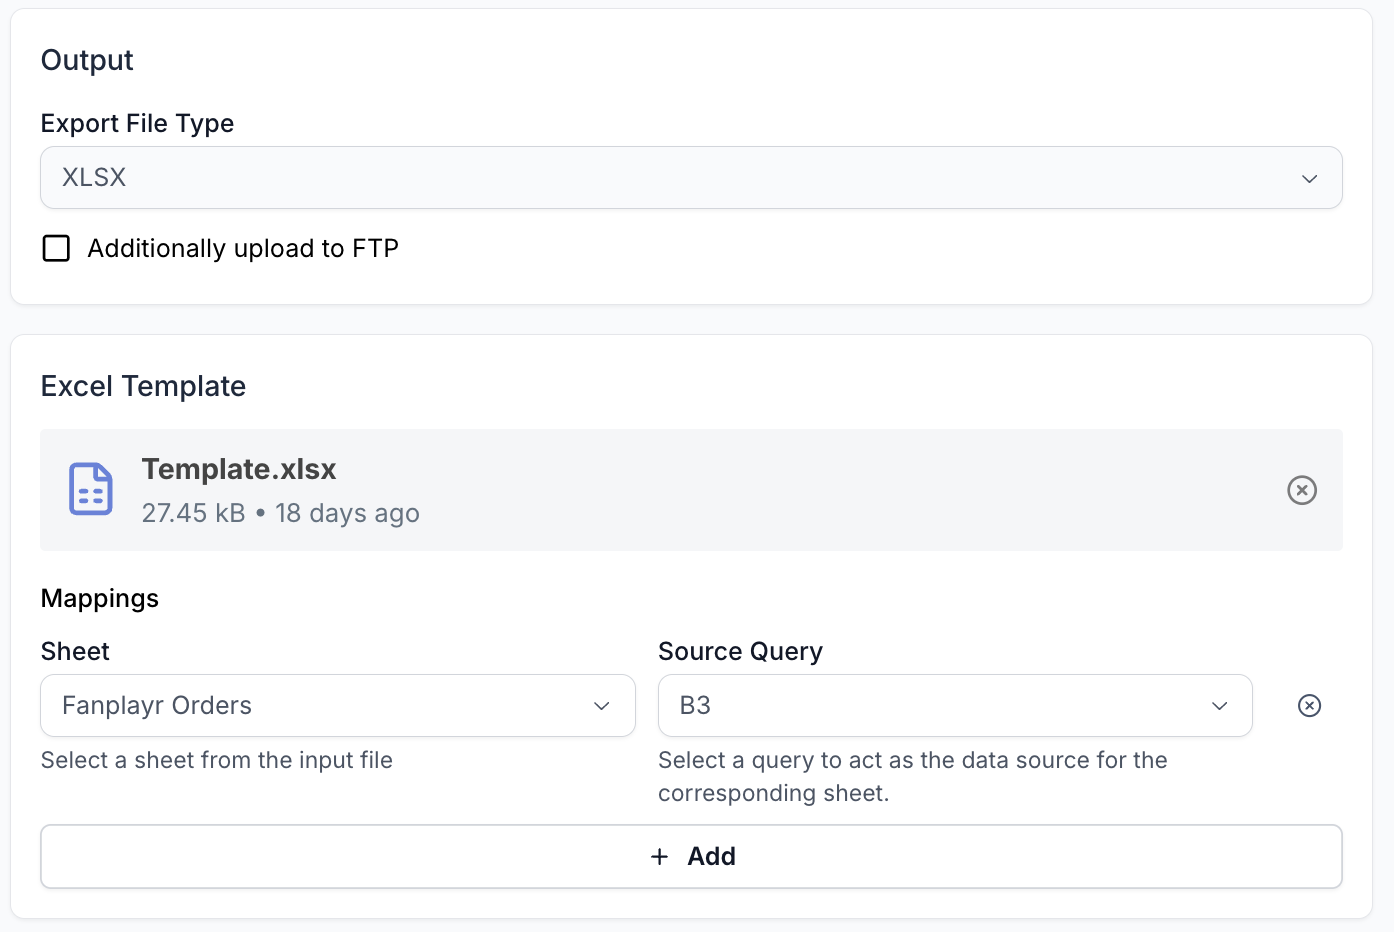
Task: Open the Sheet dropdown showing Fanplayr Orders
Action: click(x=337, y=705)
